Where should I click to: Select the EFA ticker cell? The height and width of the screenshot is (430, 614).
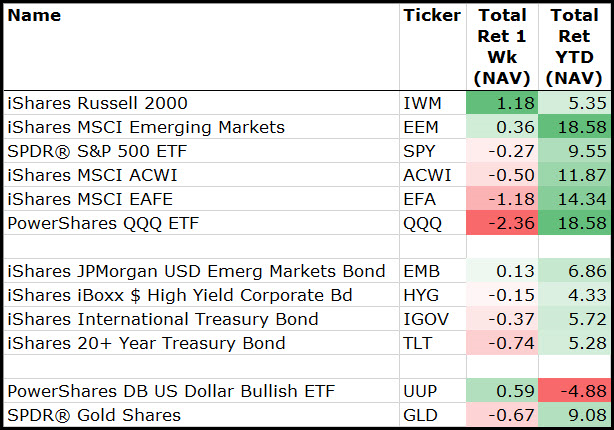tap(420, 200)
